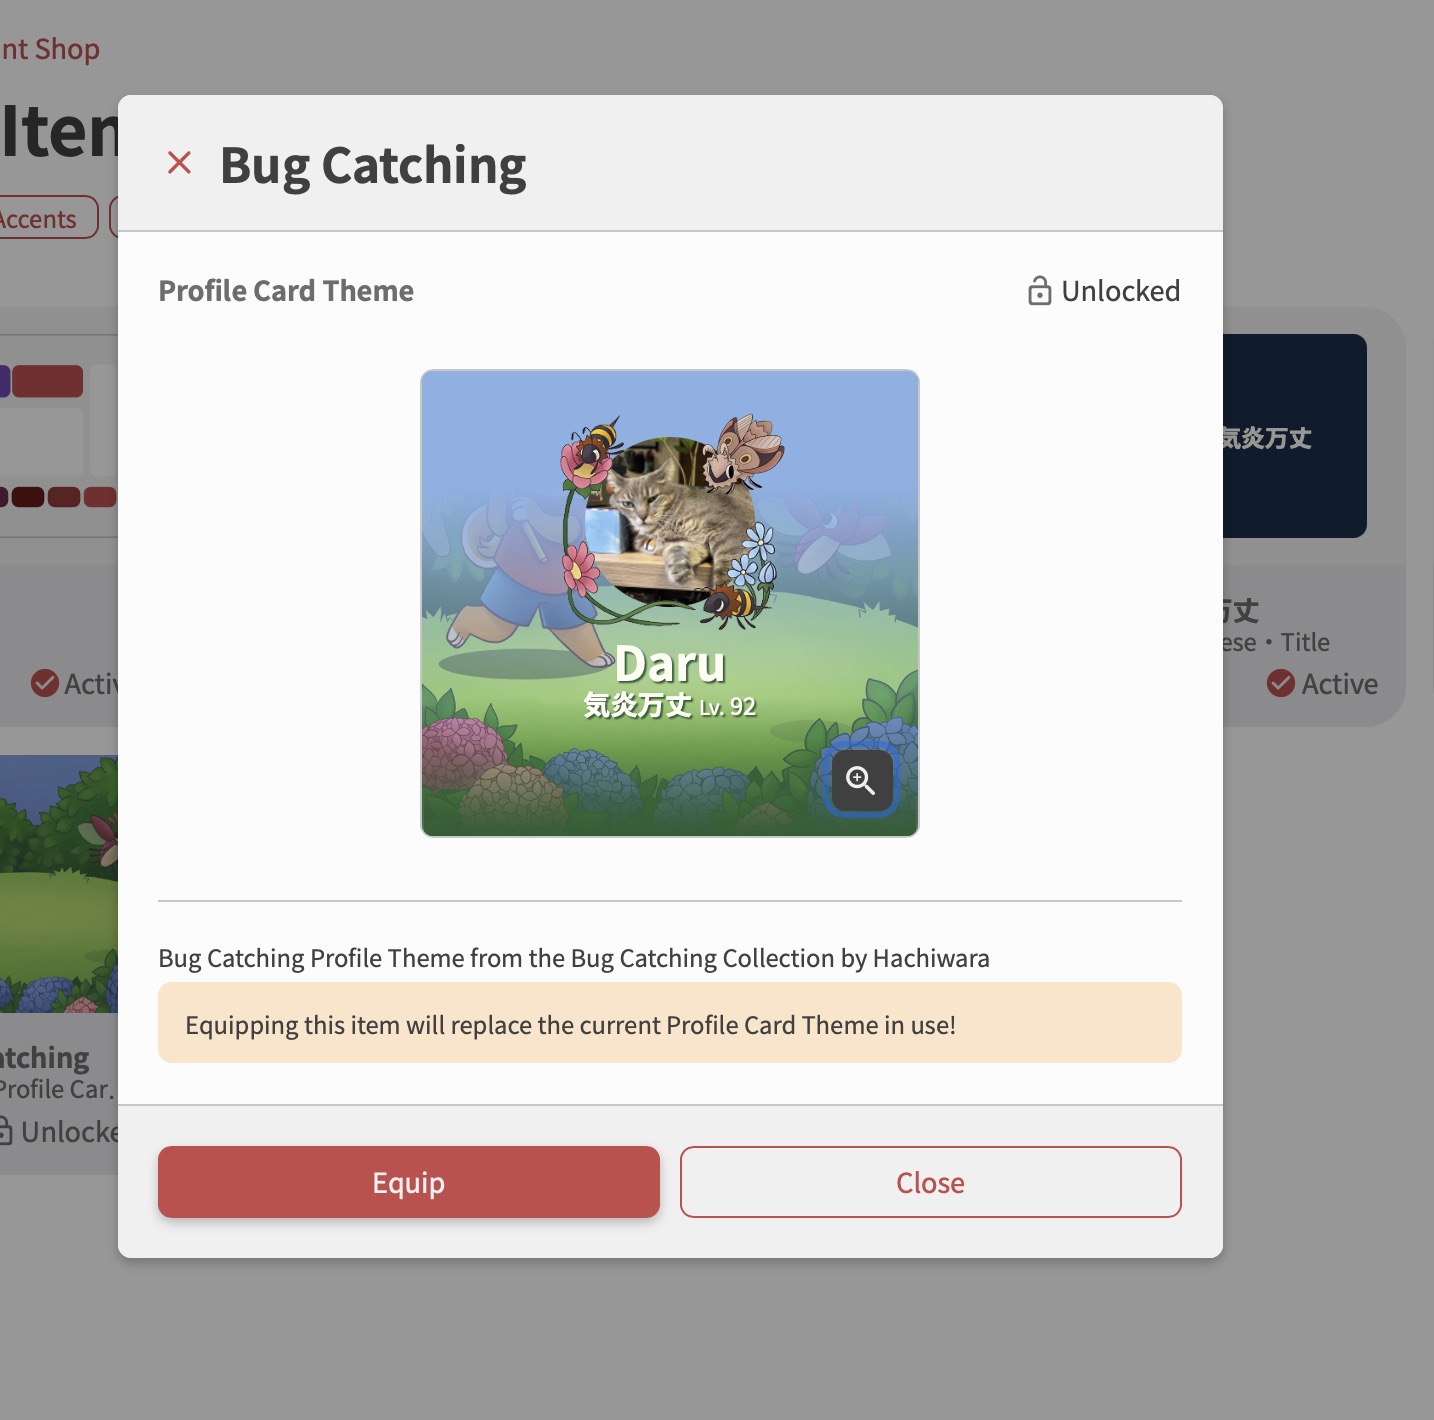Click the background Bug Catching theme thumbnail
Screen dimensions: 1434x1420
[59, 884]
